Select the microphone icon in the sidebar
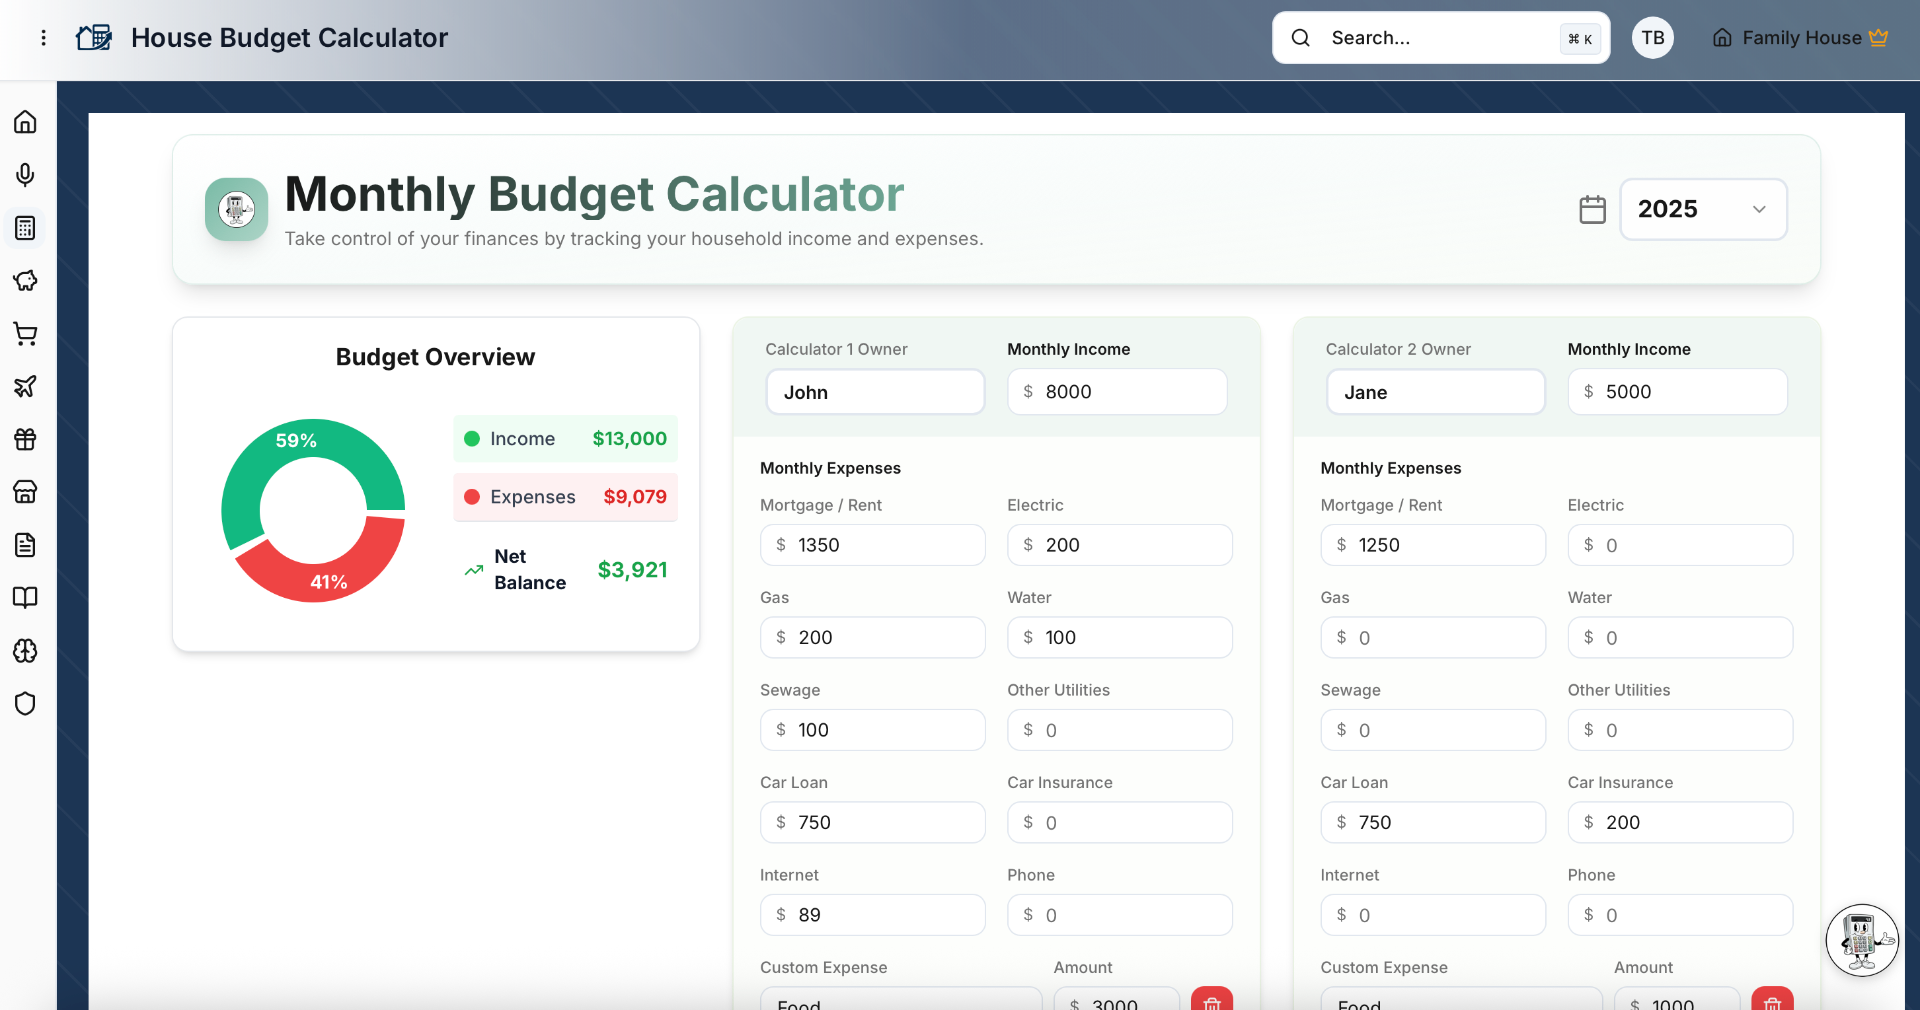 (25, 174)
